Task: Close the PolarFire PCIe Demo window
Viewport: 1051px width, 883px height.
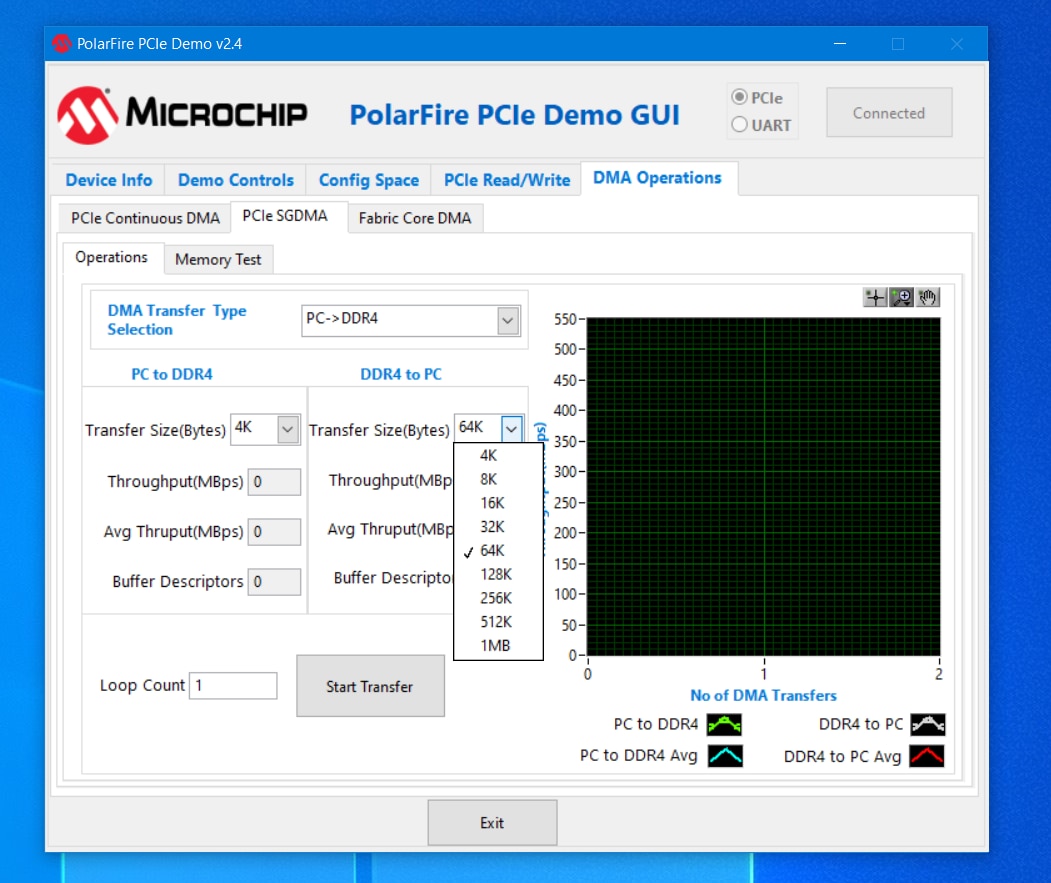Action: pos(956,44)
